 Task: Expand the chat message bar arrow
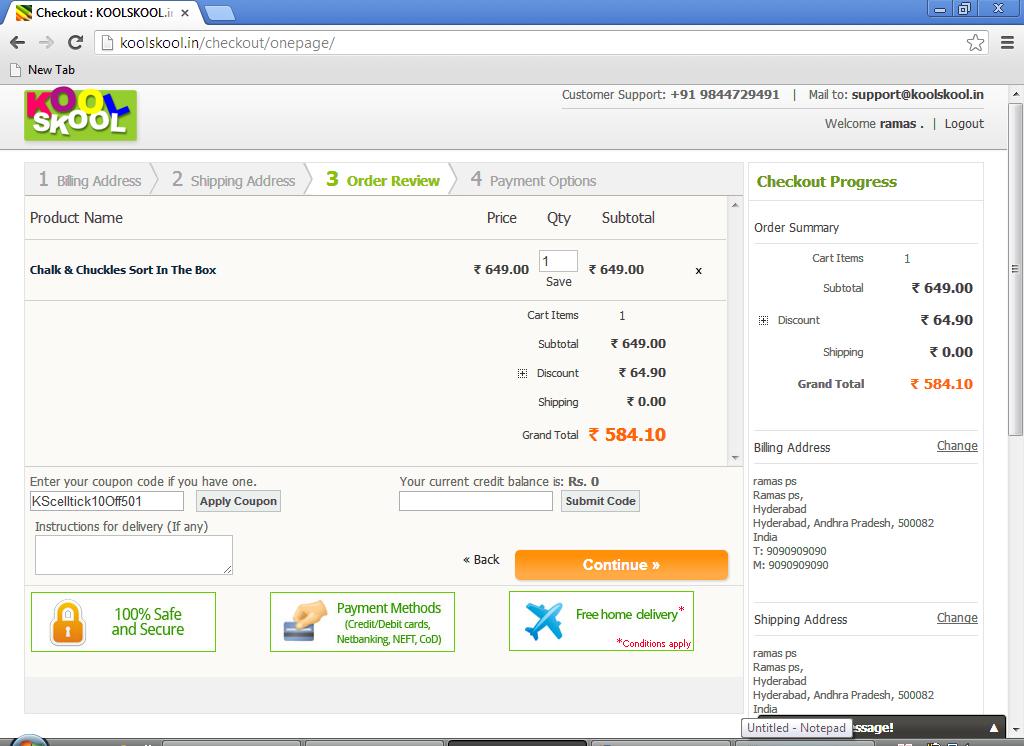click(x=993, y=728)
